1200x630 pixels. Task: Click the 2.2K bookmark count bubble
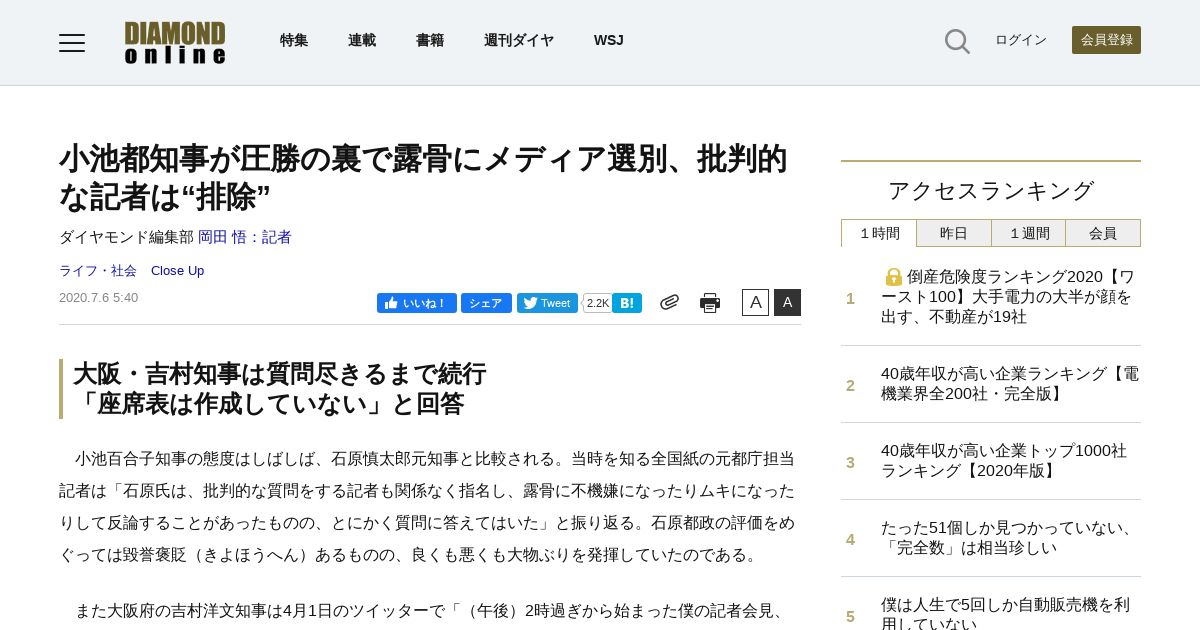click(597, 303)
